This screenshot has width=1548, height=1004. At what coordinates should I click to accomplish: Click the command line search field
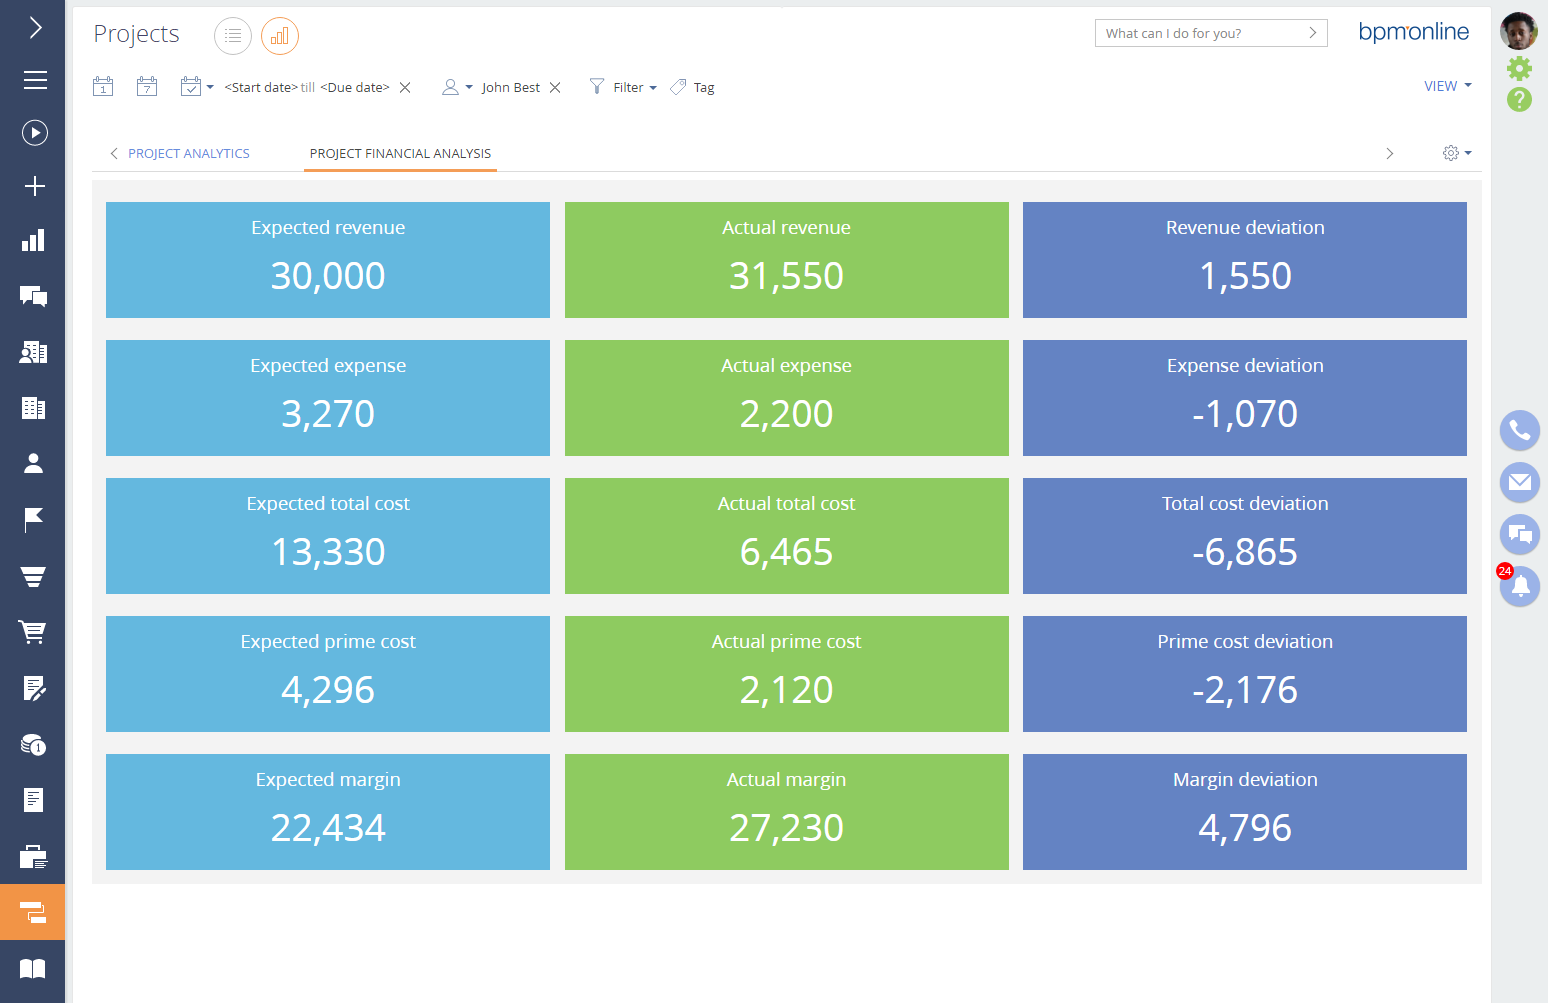[1200, 33]
